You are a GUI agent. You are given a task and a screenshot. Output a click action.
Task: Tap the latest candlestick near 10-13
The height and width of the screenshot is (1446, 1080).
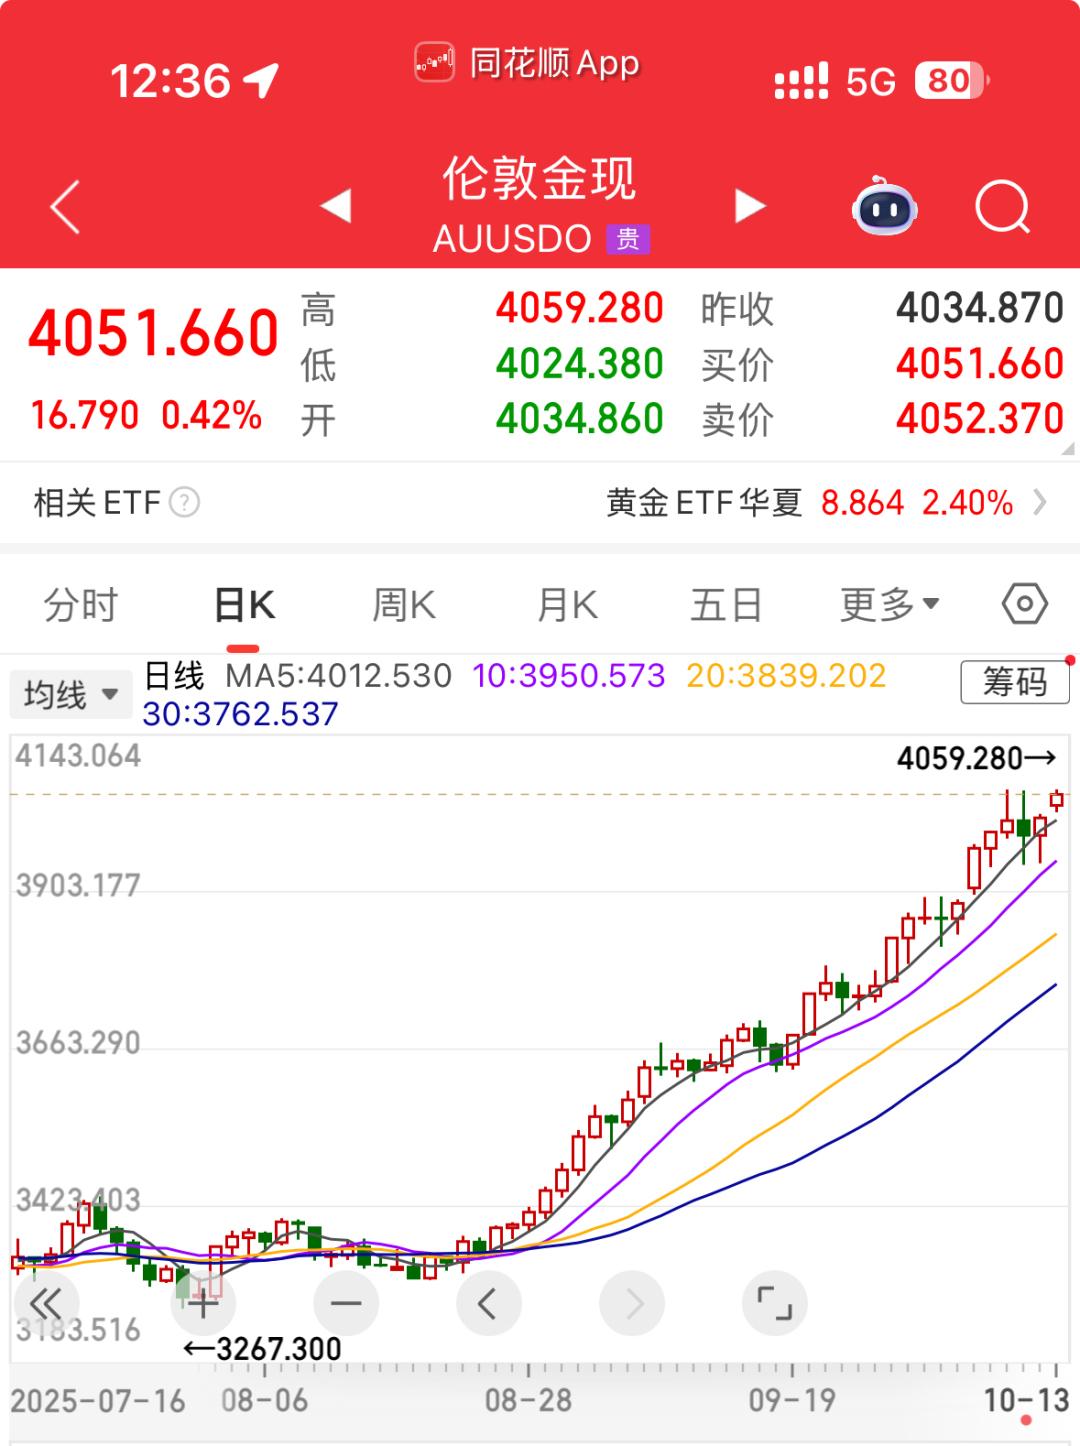click(x=1056, y=800)
